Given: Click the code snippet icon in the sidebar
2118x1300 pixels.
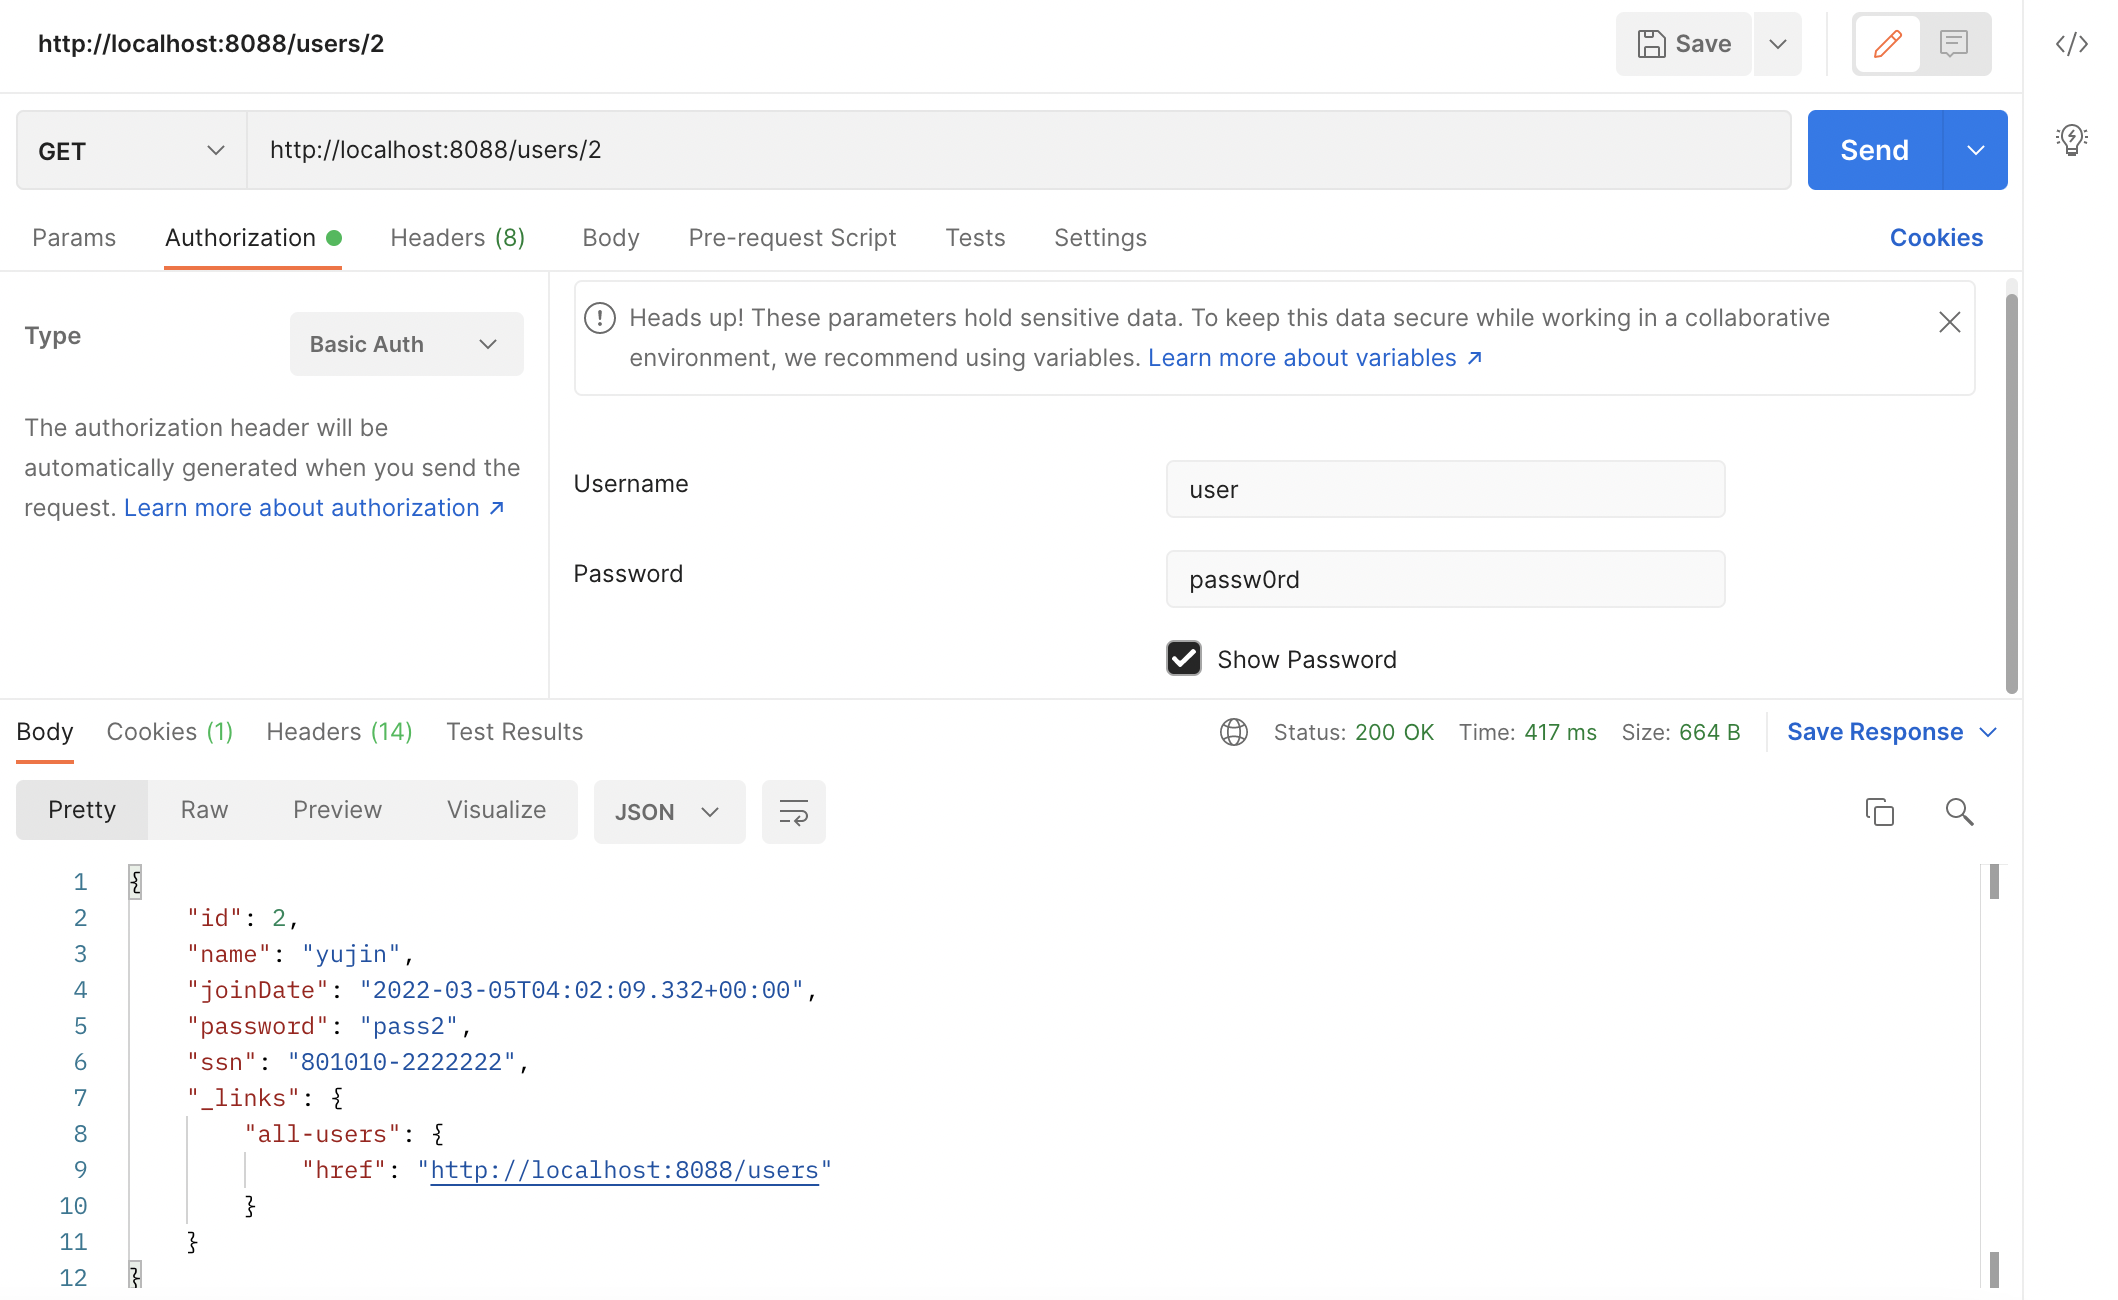Looking at the screenshot, I should 2071,44.
